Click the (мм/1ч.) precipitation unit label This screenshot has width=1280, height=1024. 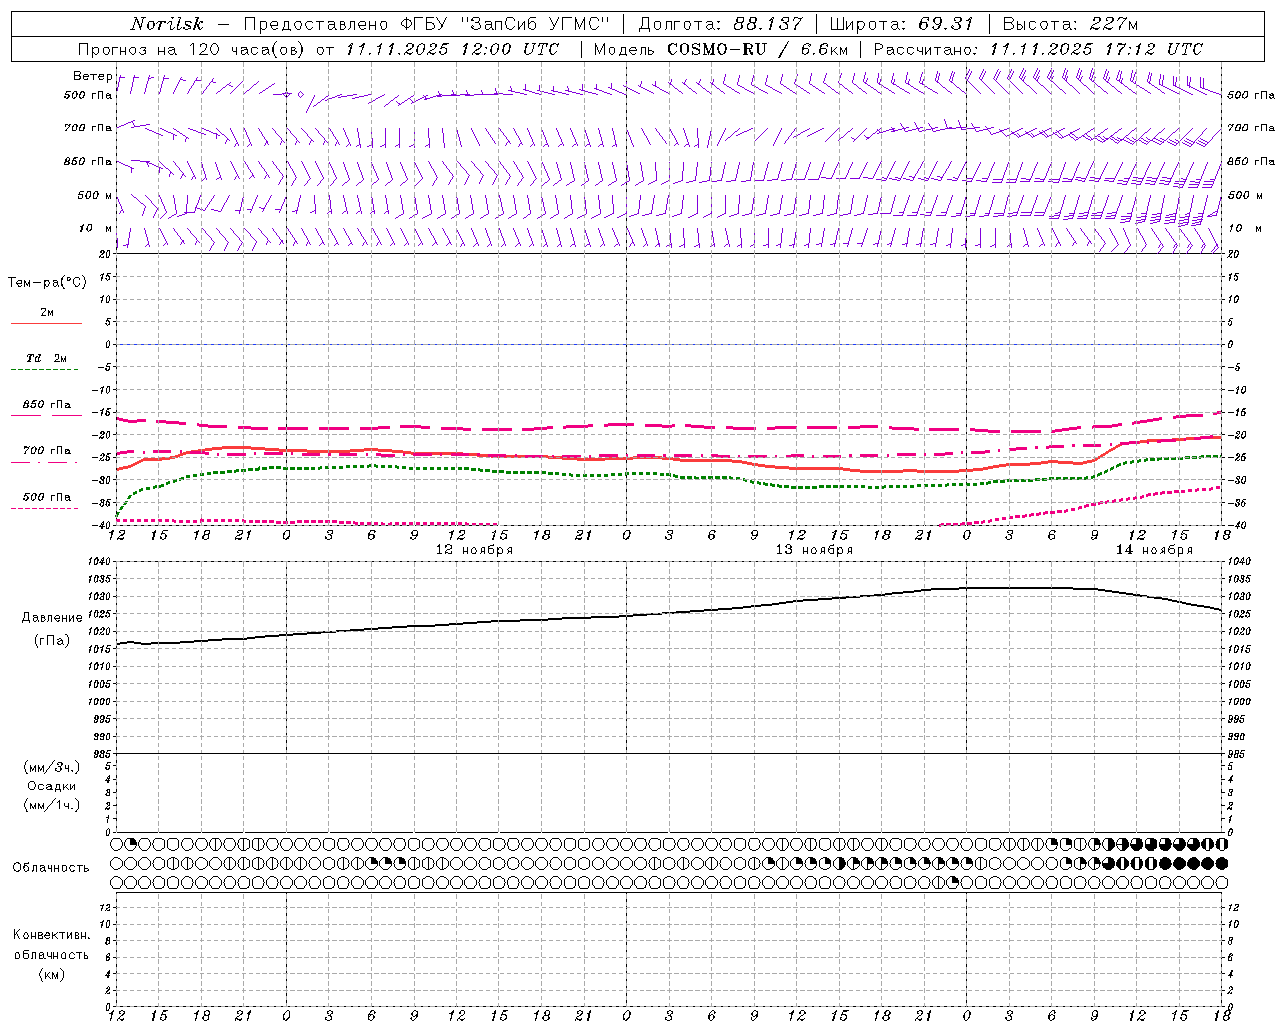tap(51, 805)
